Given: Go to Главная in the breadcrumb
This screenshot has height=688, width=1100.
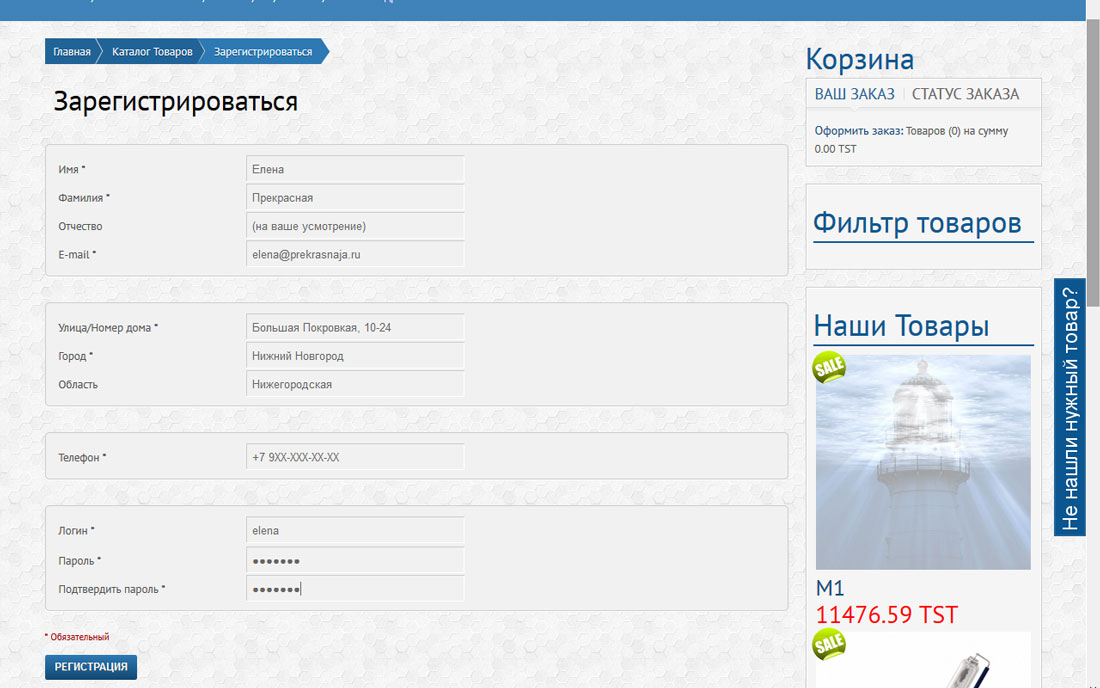Looking at the screenshot, I should tap(72, 51).
